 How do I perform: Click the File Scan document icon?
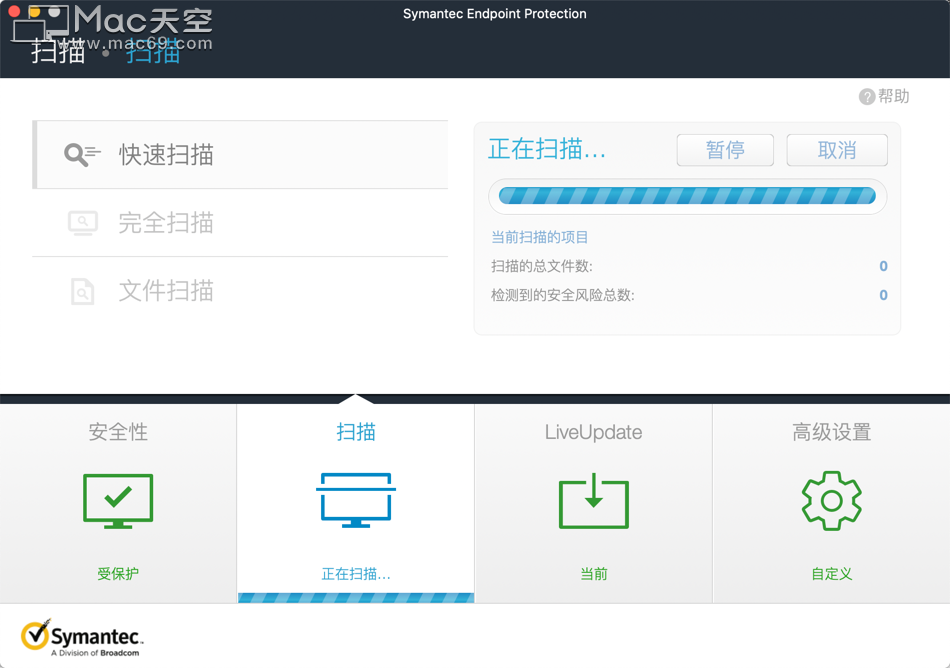(x=82, y=291)
